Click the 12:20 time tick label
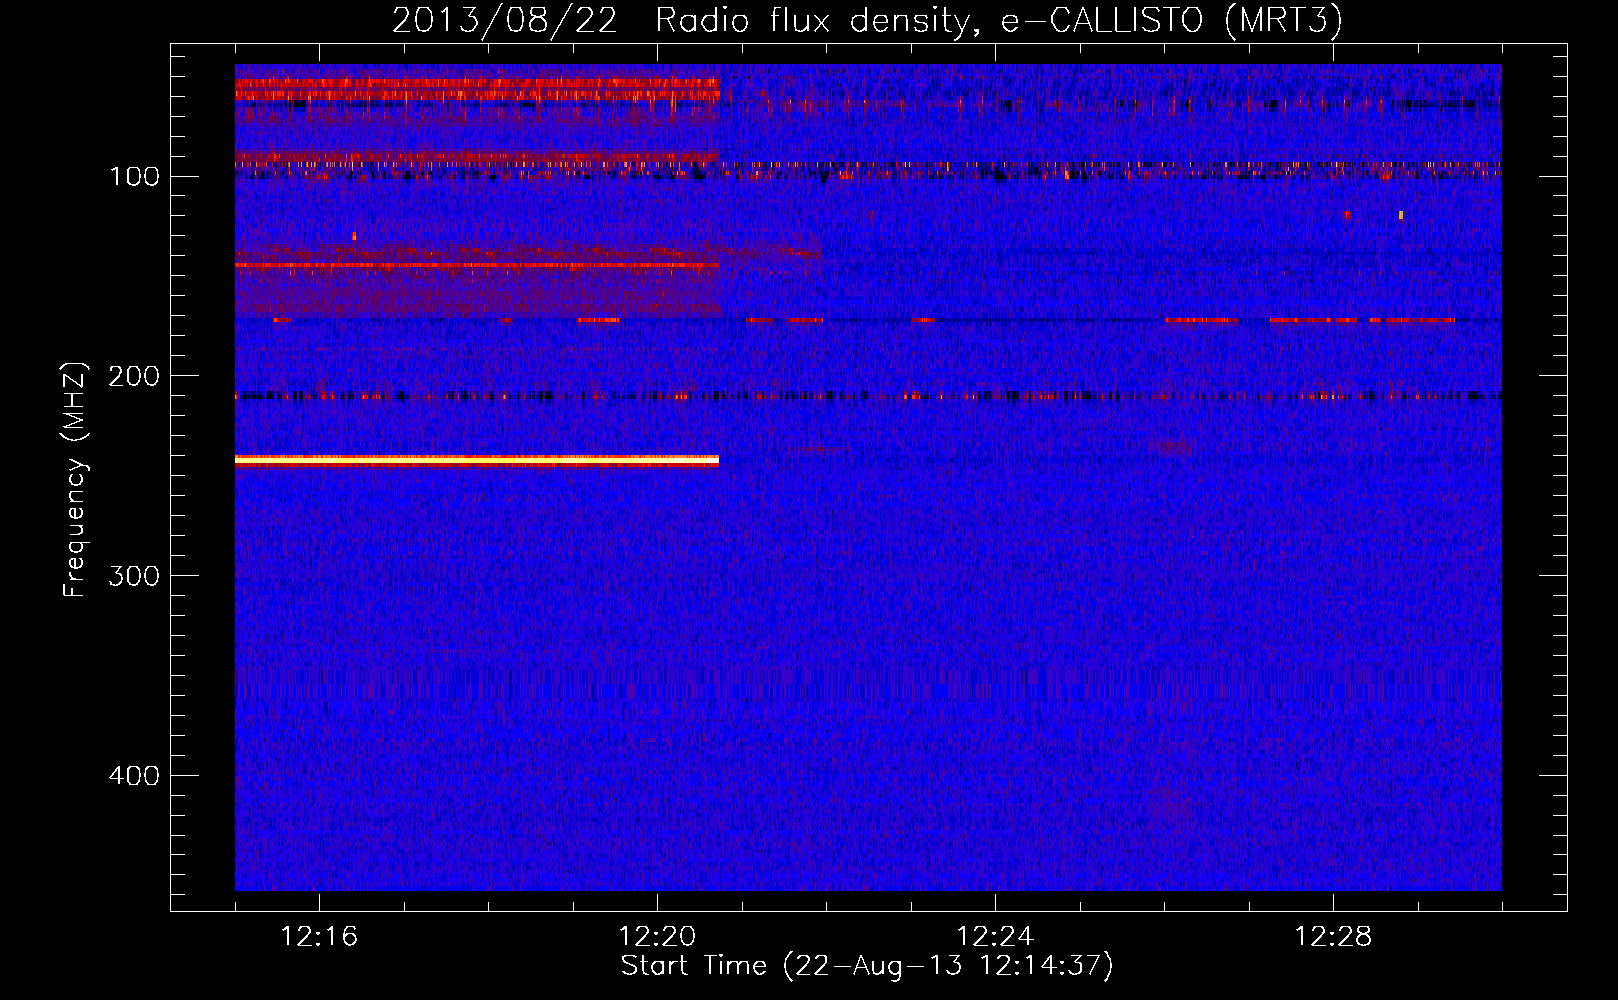This screenshot has width=1618, height=1000. (657, 937)
